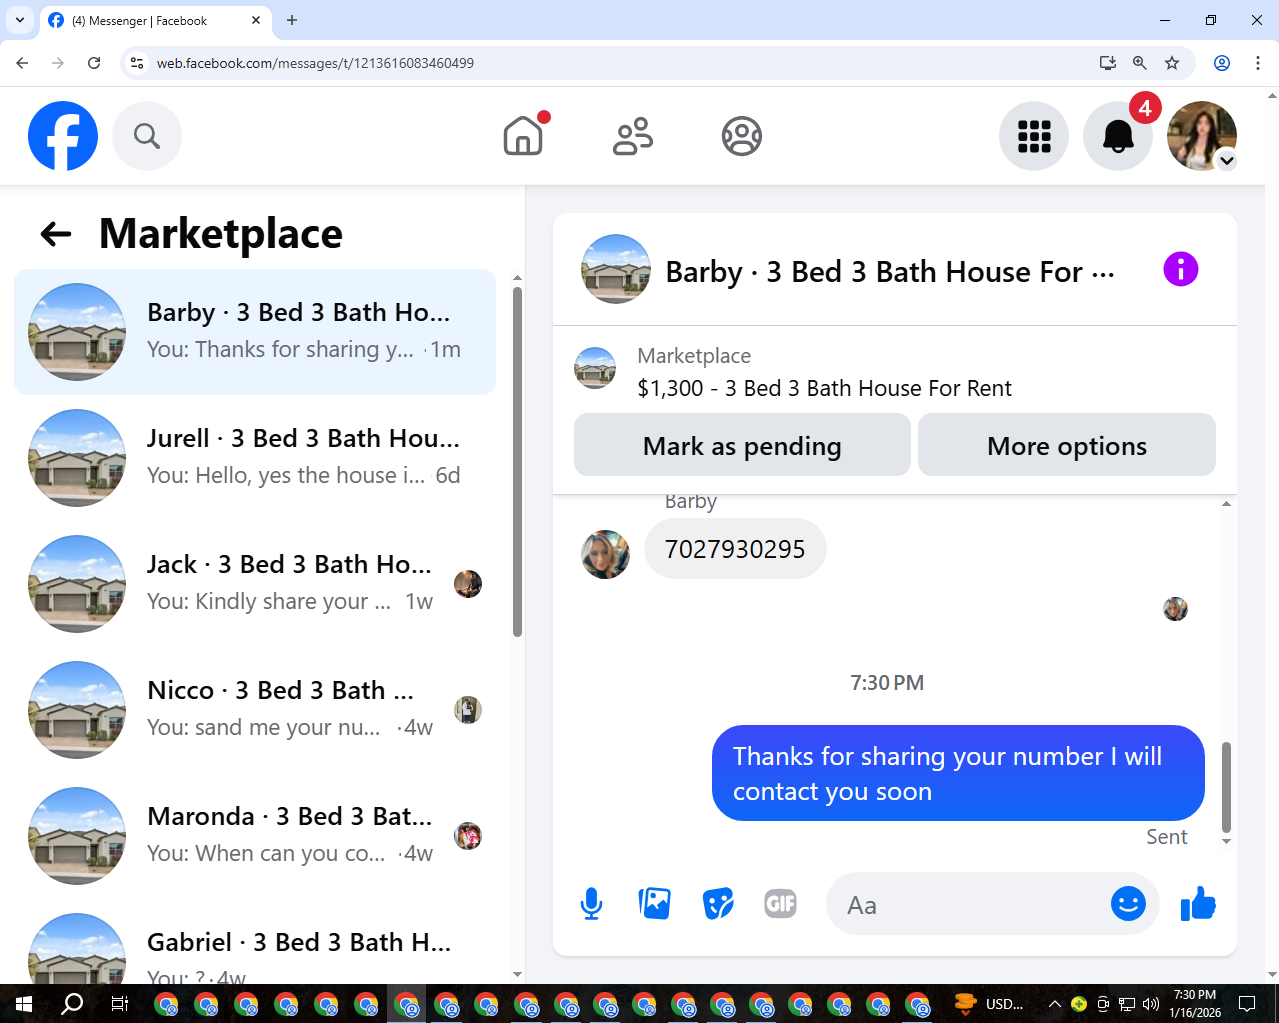This screenshot has height=1023, width=1279.
Task: Open the Facebook logo home link
Action: (63, 136)
